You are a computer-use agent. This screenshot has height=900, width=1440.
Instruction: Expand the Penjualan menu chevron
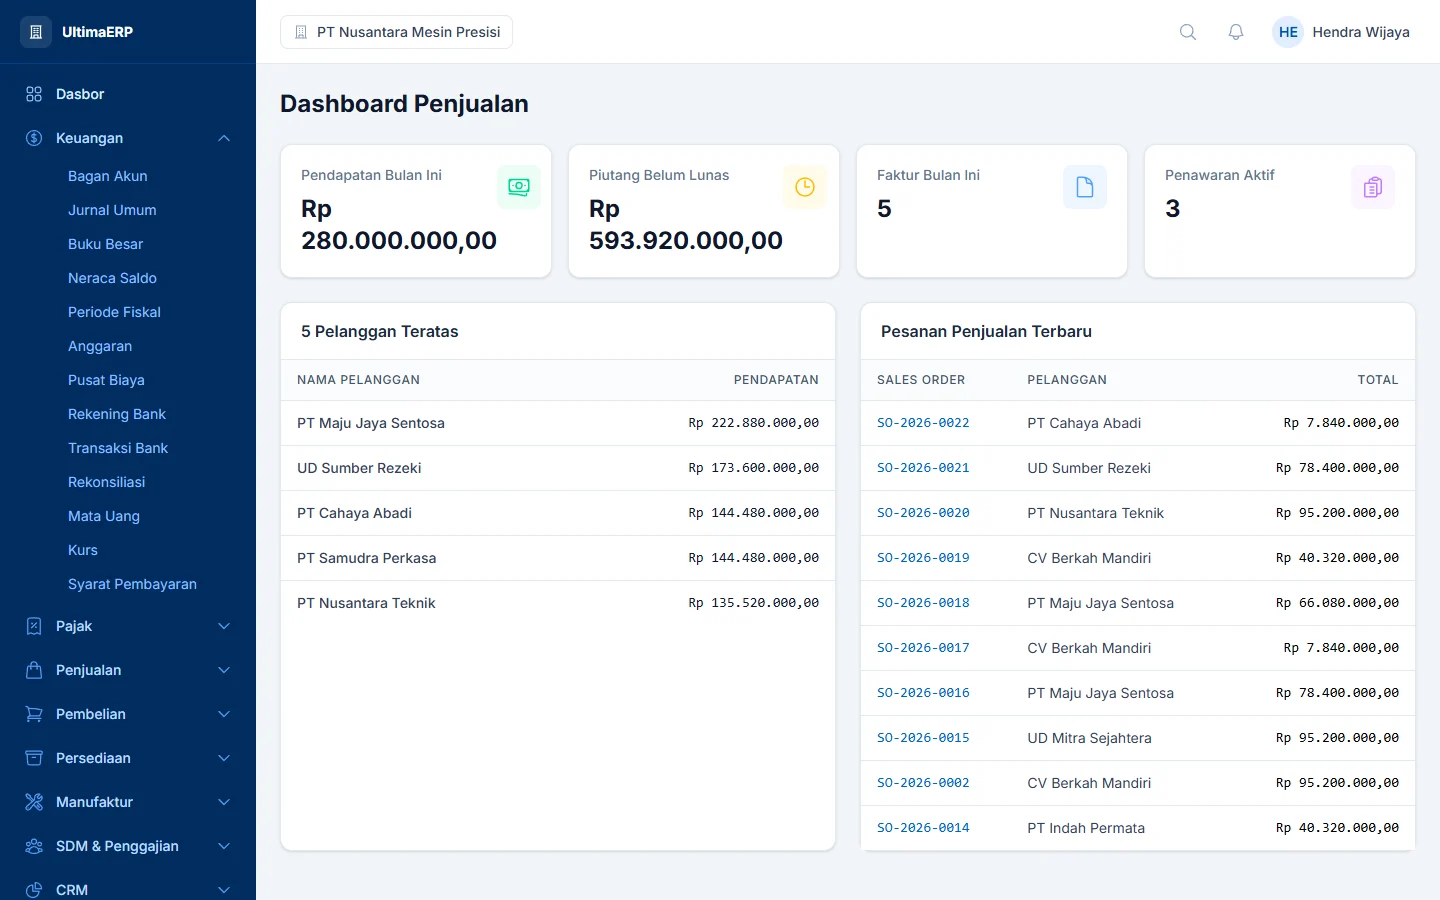224,670
